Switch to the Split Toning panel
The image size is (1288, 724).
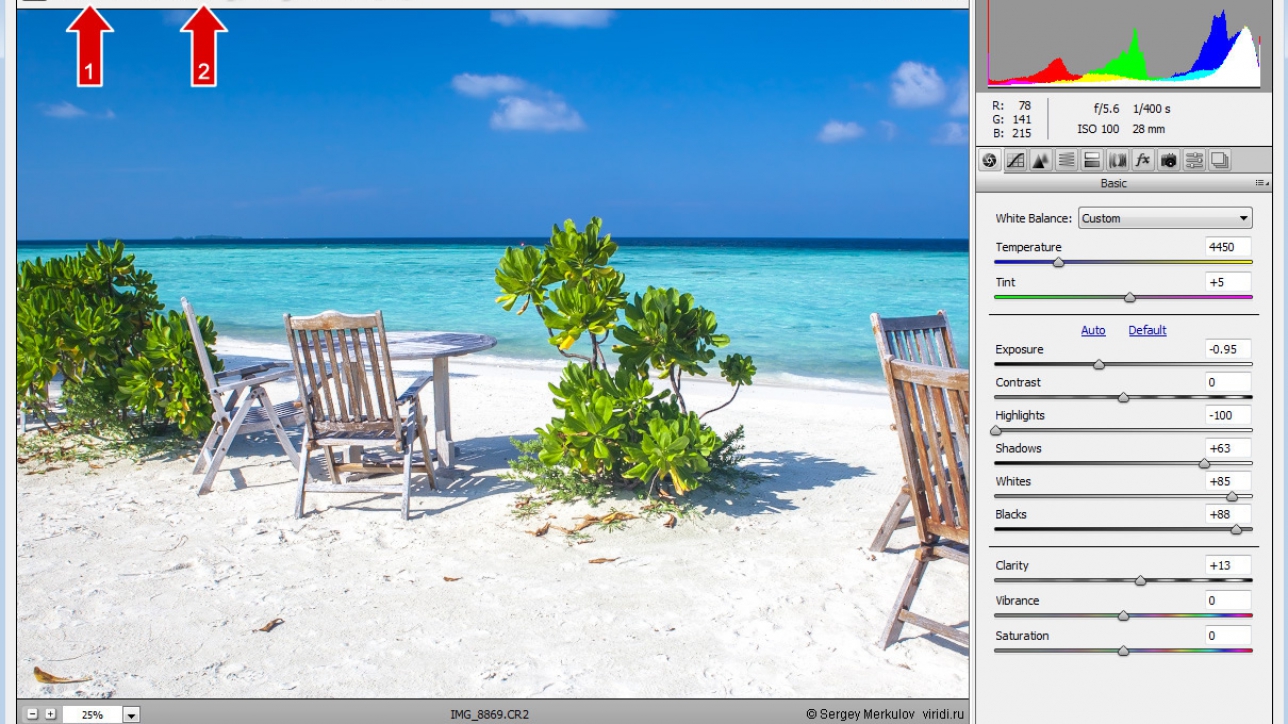click(x=1092, y=160)
